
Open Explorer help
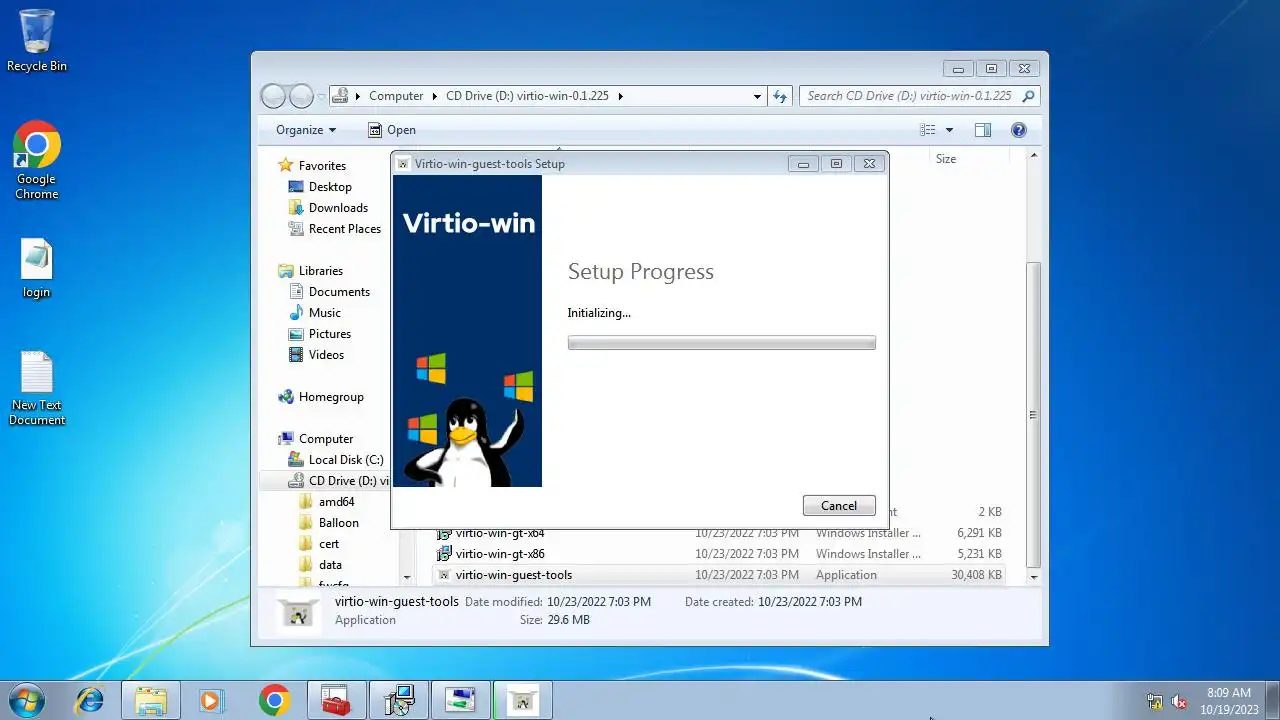[x=1019, y=130]
